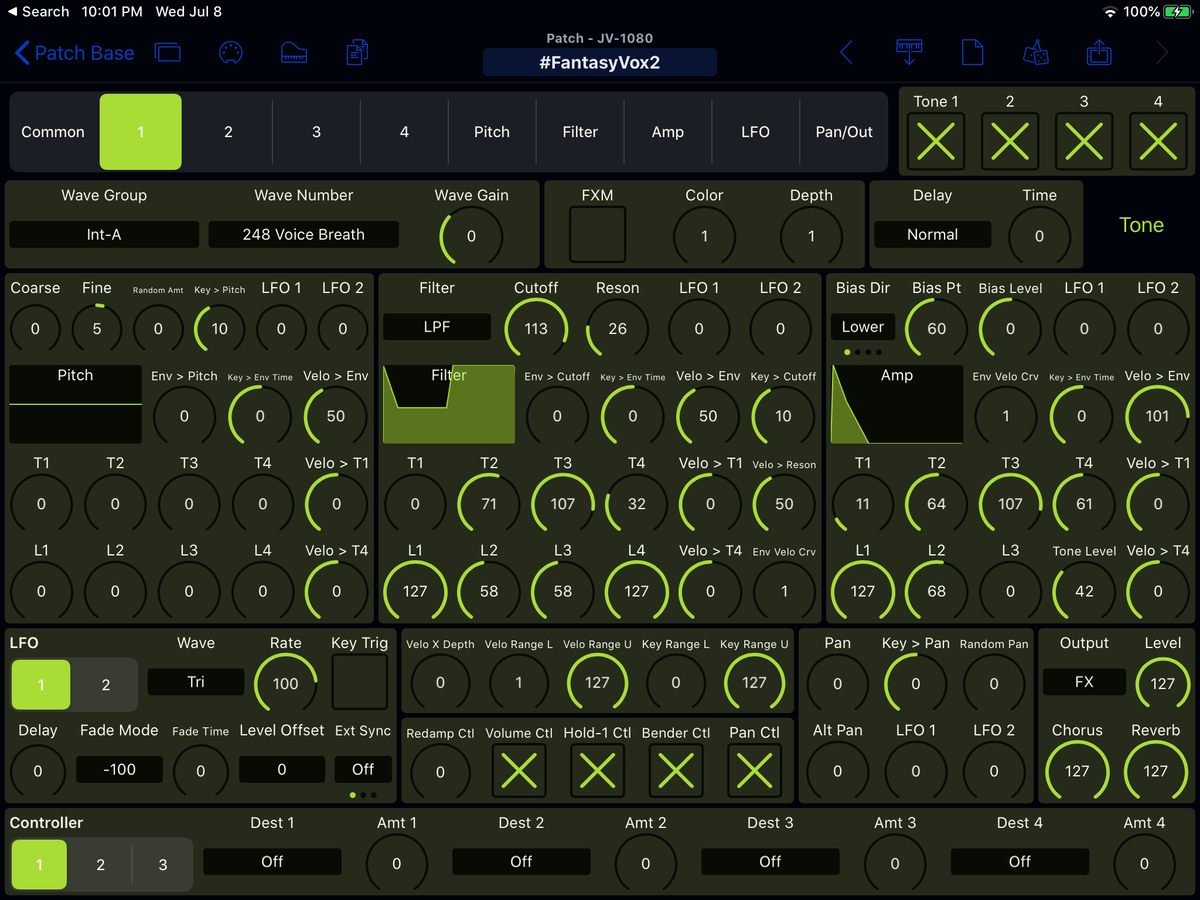The image size is (1200, 900).
Task: Switch to the Common tab
Action: point(53,132)
